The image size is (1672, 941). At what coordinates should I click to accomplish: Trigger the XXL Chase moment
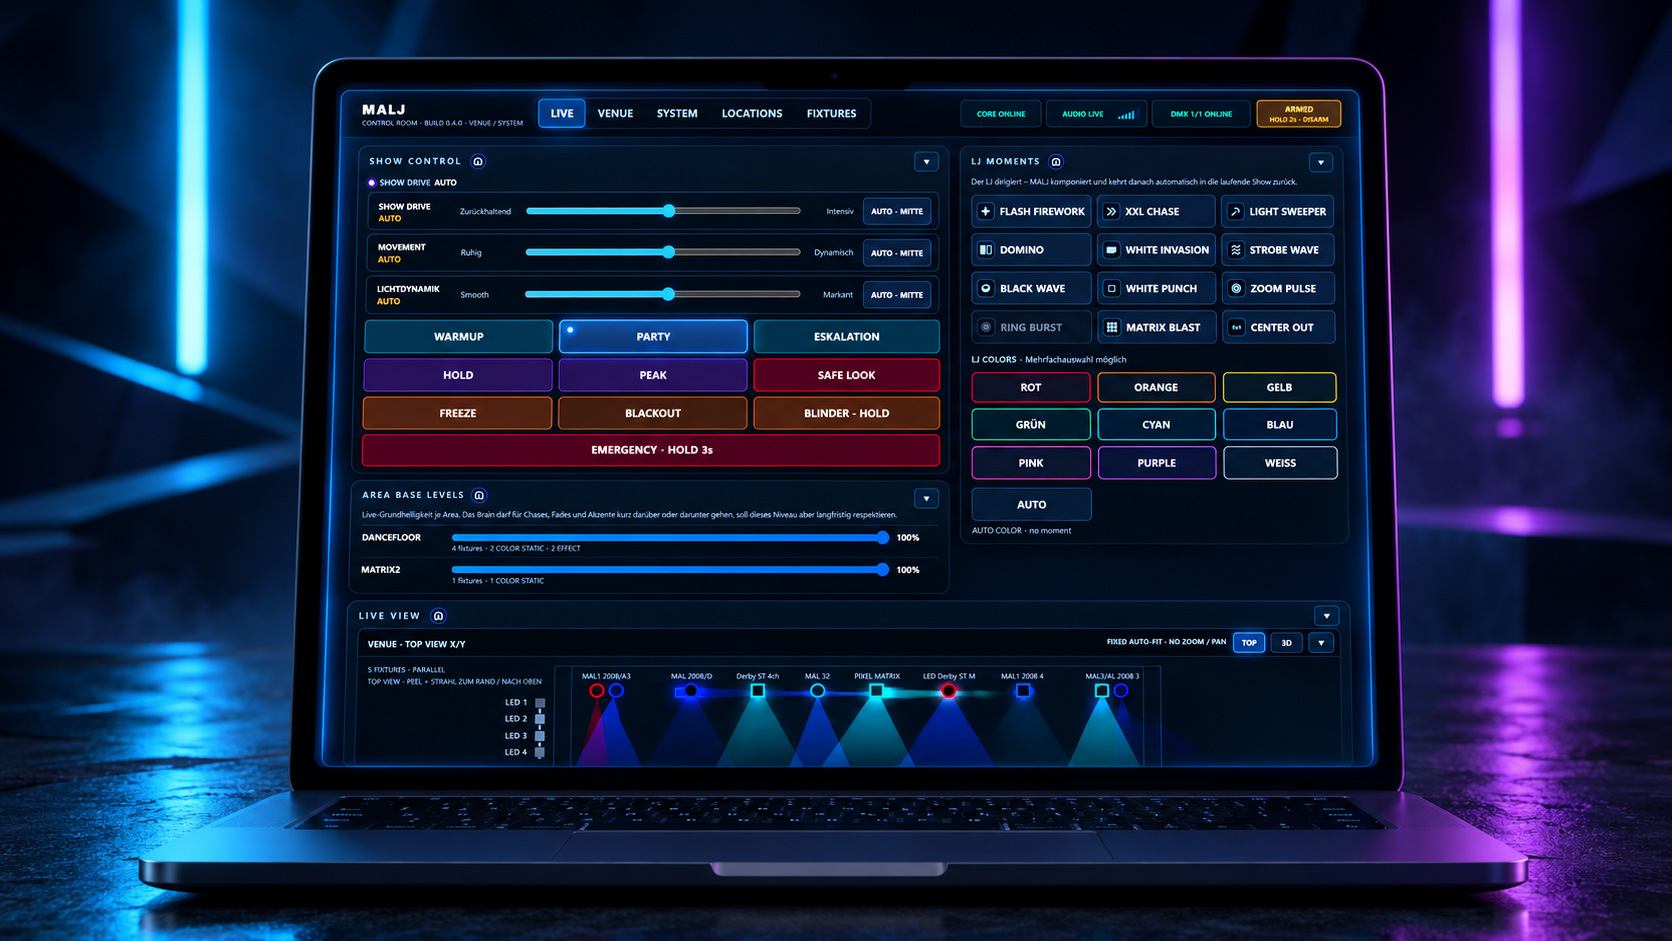tap(1156, 211)
